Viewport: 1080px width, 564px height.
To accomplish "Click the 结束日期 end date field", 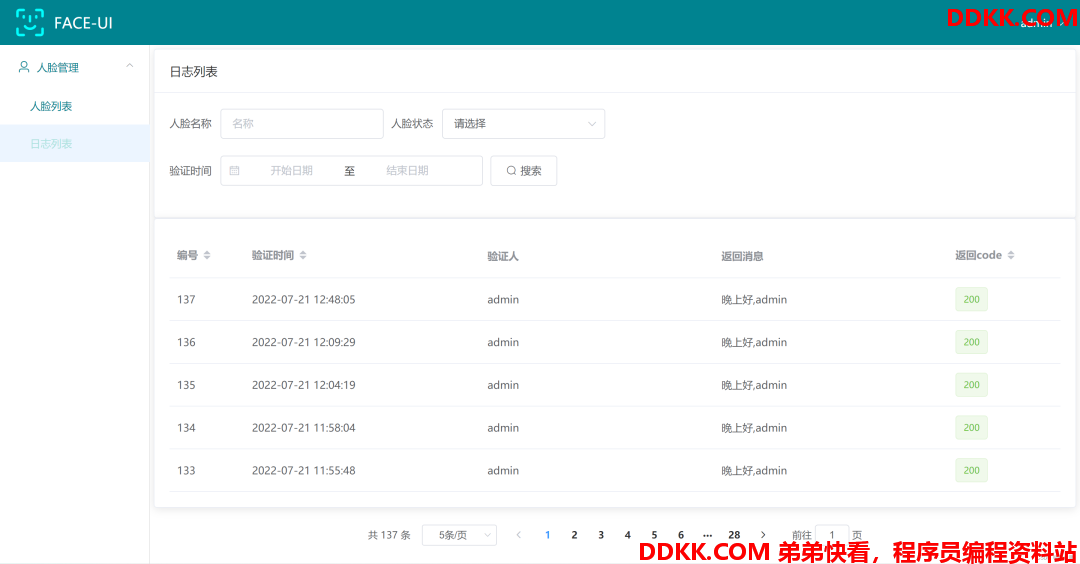I will click(407, 171).
